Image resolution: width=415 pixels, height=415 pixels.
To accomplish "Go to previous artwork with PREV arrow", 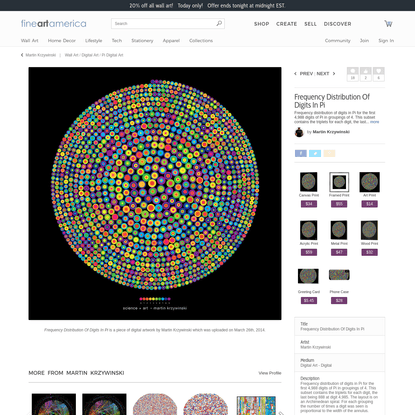I will (x=295, y=74).
